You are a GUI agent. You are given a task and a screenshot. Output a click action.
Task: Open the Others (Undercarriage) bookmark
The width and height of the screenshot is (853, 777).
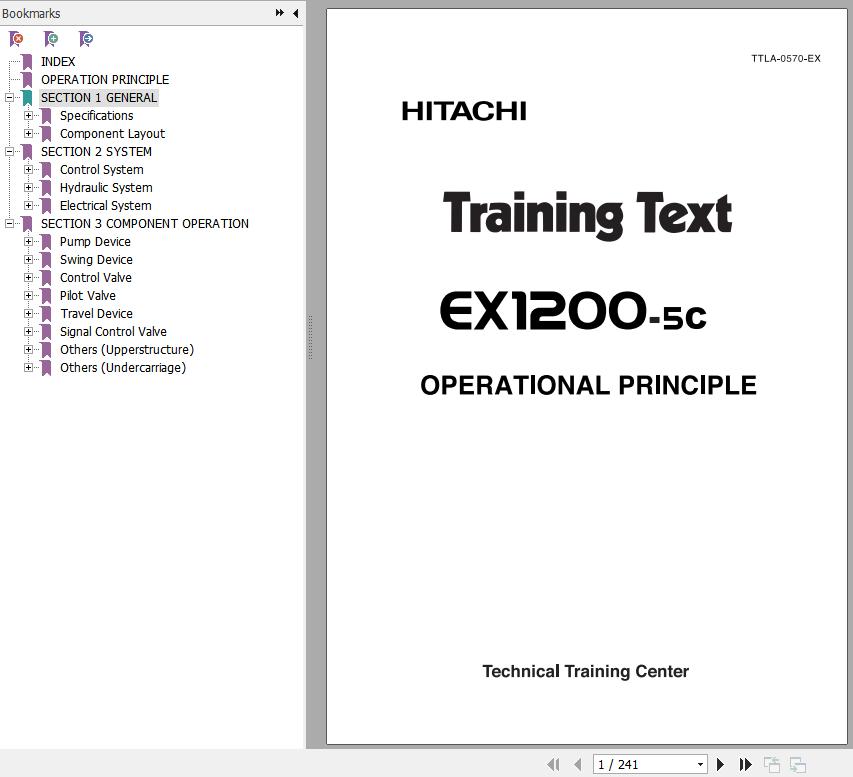coord(123,367)
